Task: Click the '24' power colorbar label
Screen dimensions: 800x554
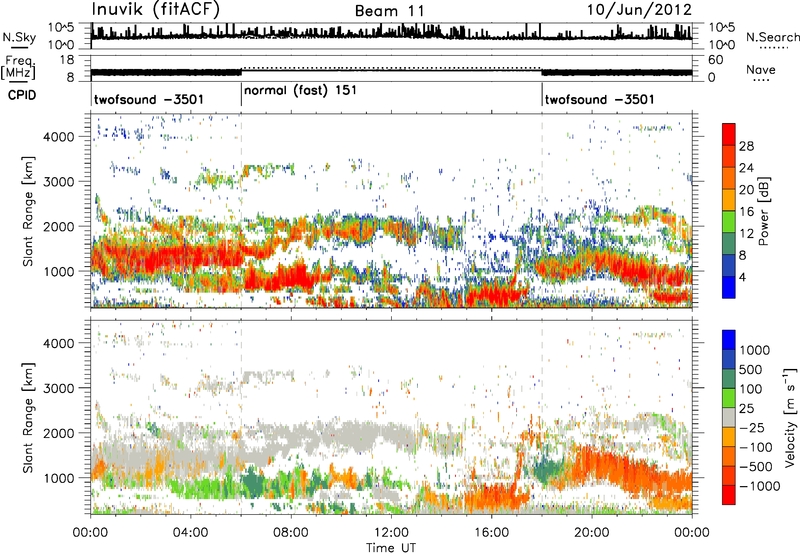Action: (x=746, y=168)
